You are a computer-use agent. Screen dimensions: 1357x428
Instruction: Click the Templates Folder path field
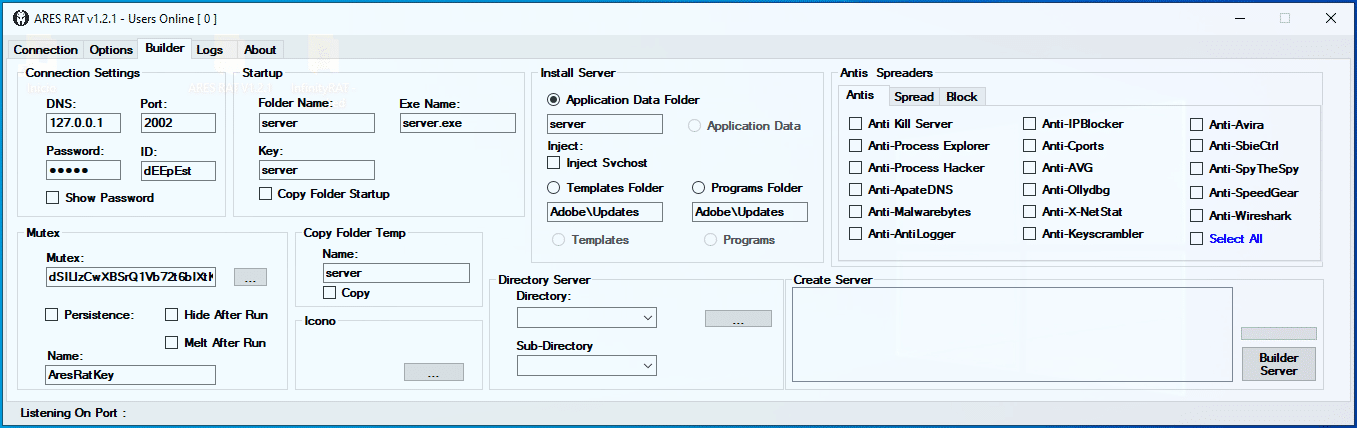[605, 211]
